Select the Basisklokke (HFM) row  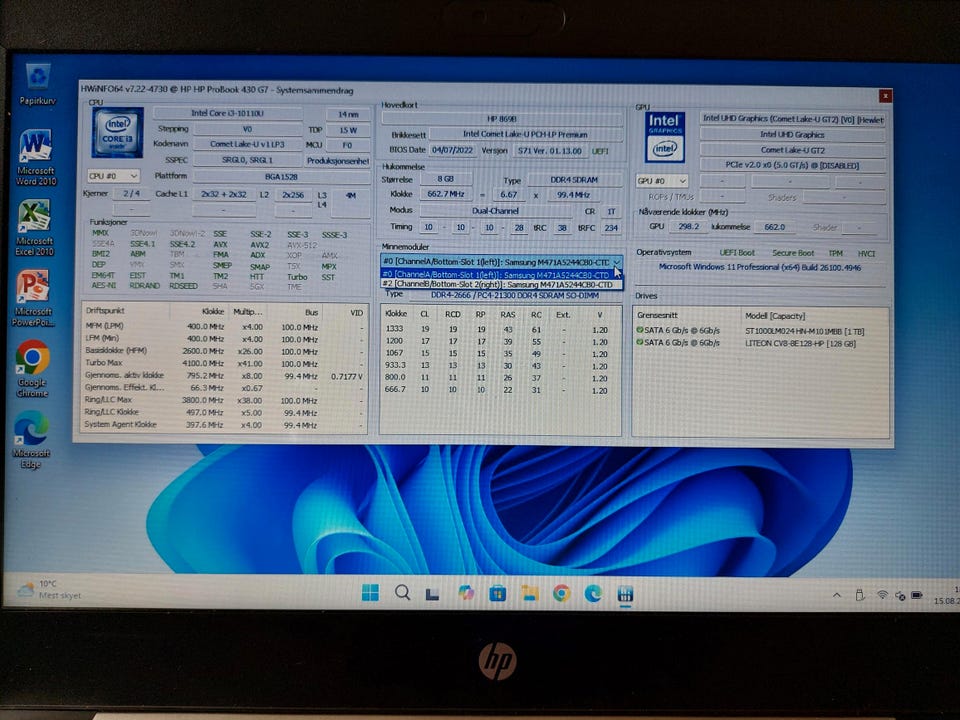(x=225, y=351)
